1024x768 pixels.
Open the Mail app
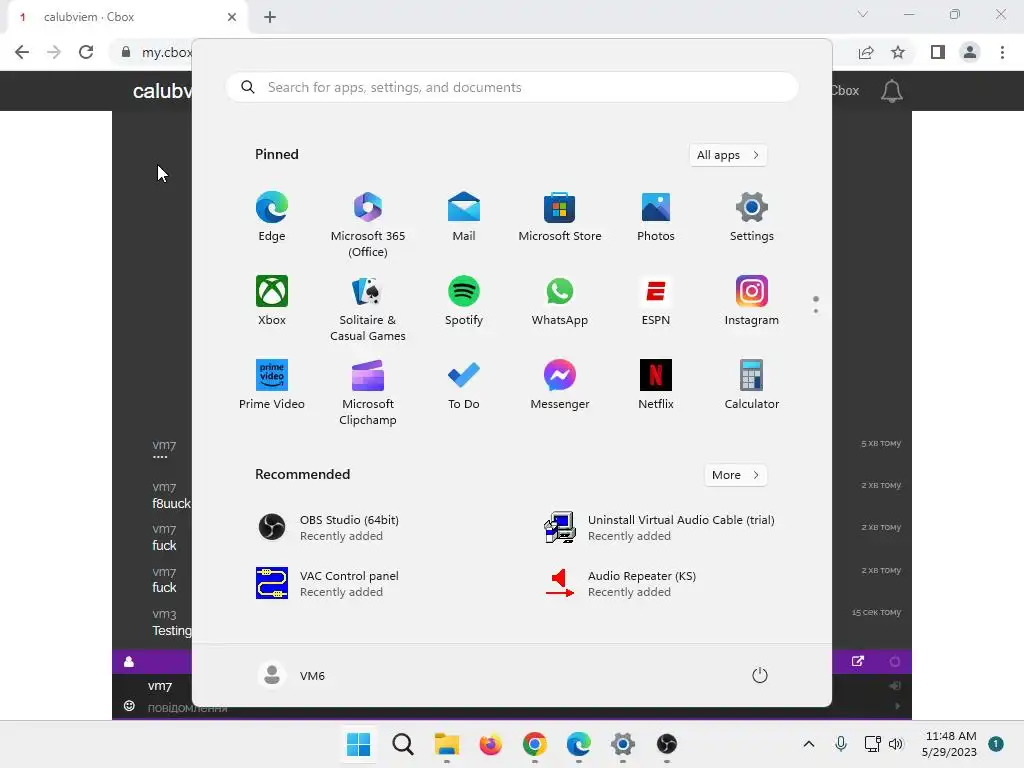pos(464,217)
